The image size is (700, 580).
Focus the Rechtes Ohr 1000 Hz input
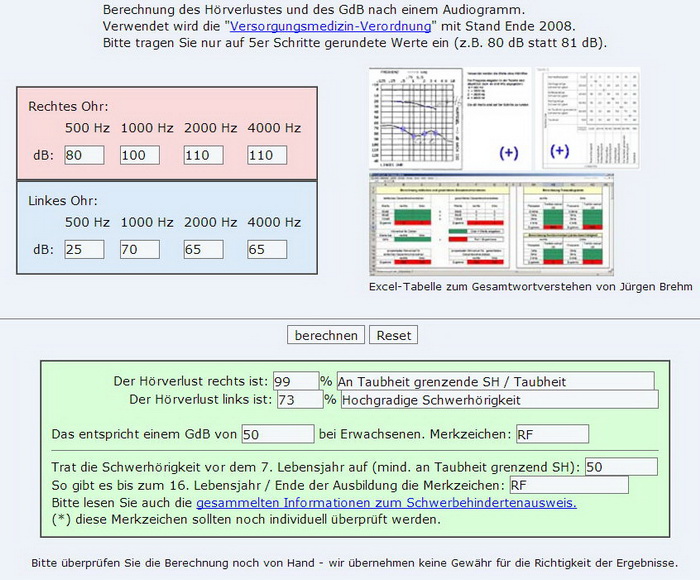(x=146, y=155)
